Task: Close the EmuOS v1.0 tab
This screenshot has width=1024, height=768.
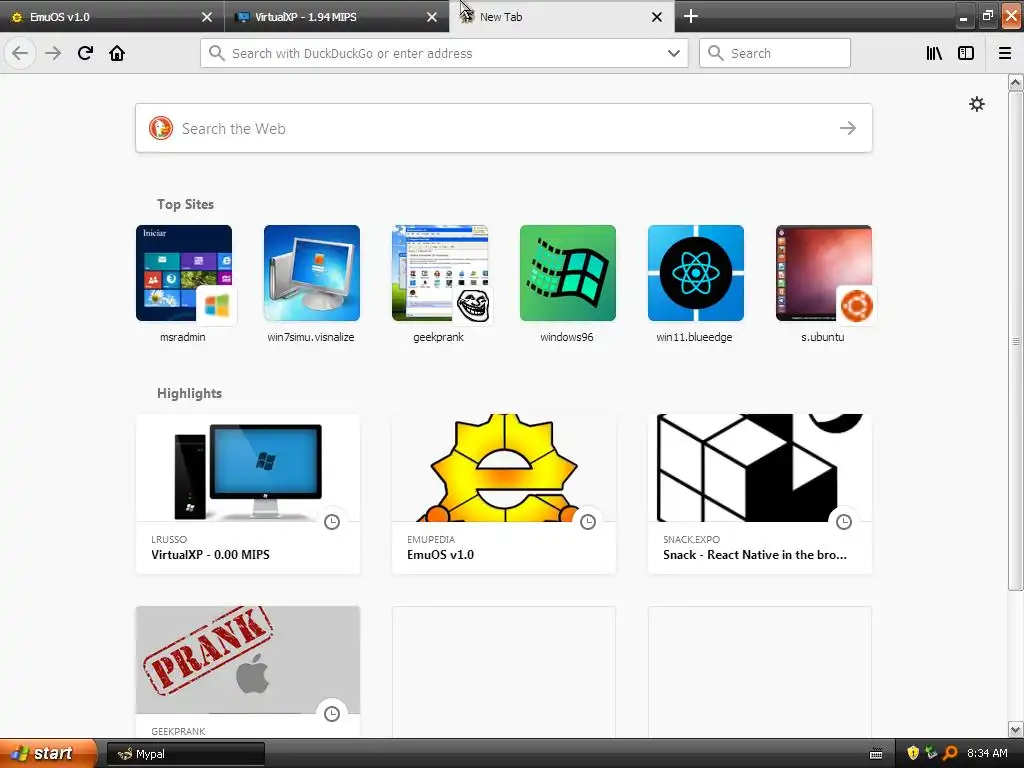Action: coord(206,17)
